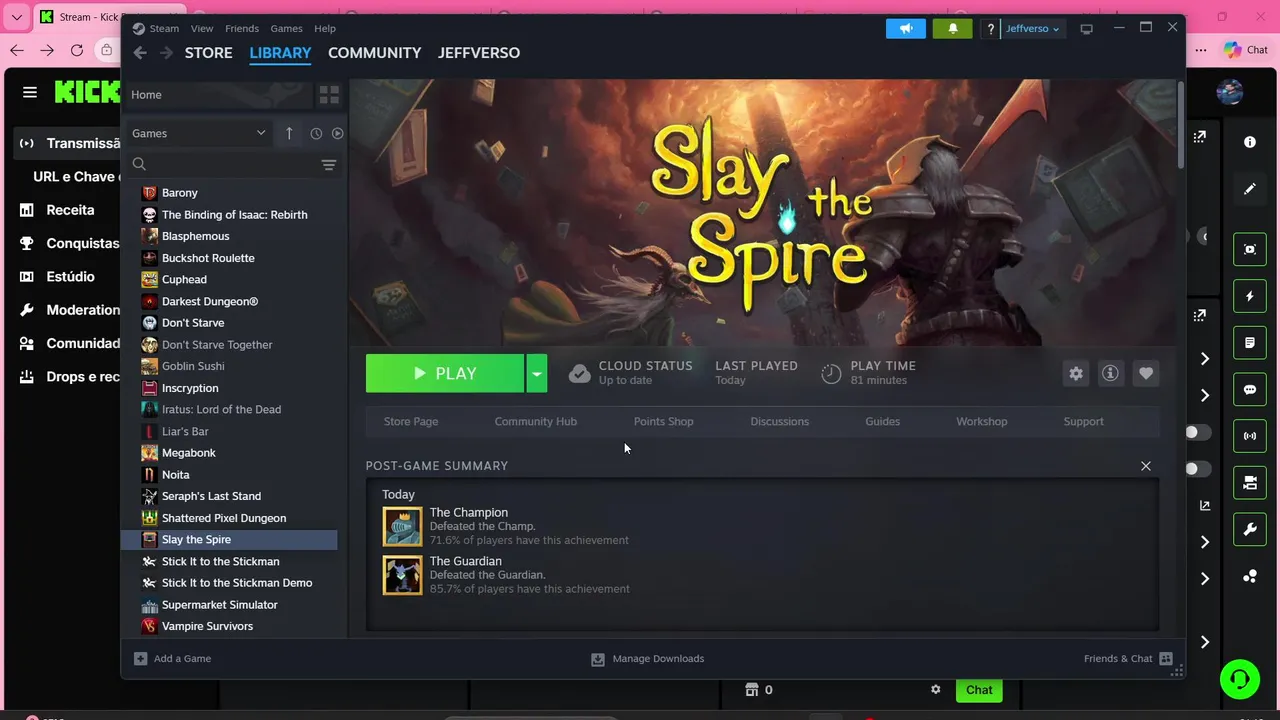Open the Store Page link

411,421
